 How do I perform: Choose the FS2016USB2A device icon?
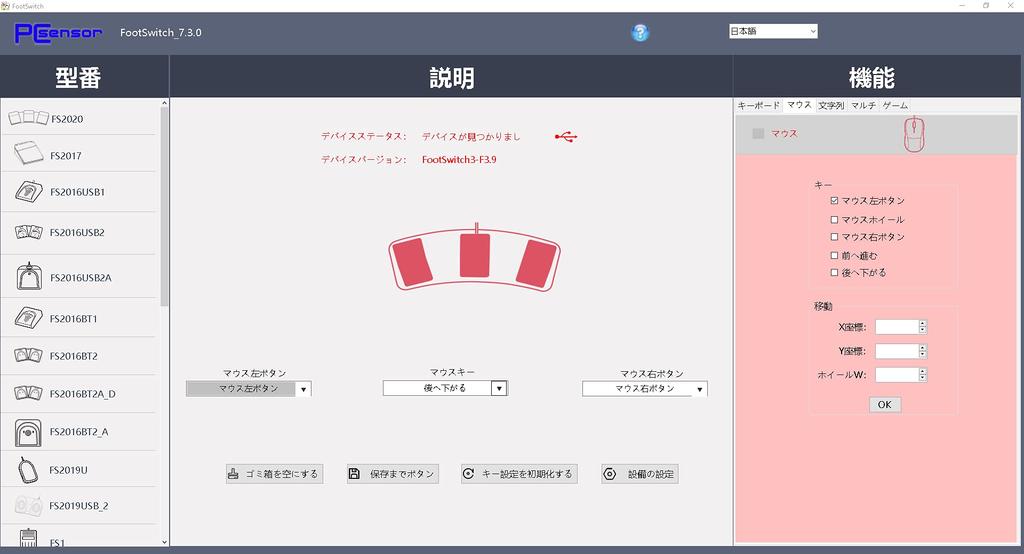(28, 276)
